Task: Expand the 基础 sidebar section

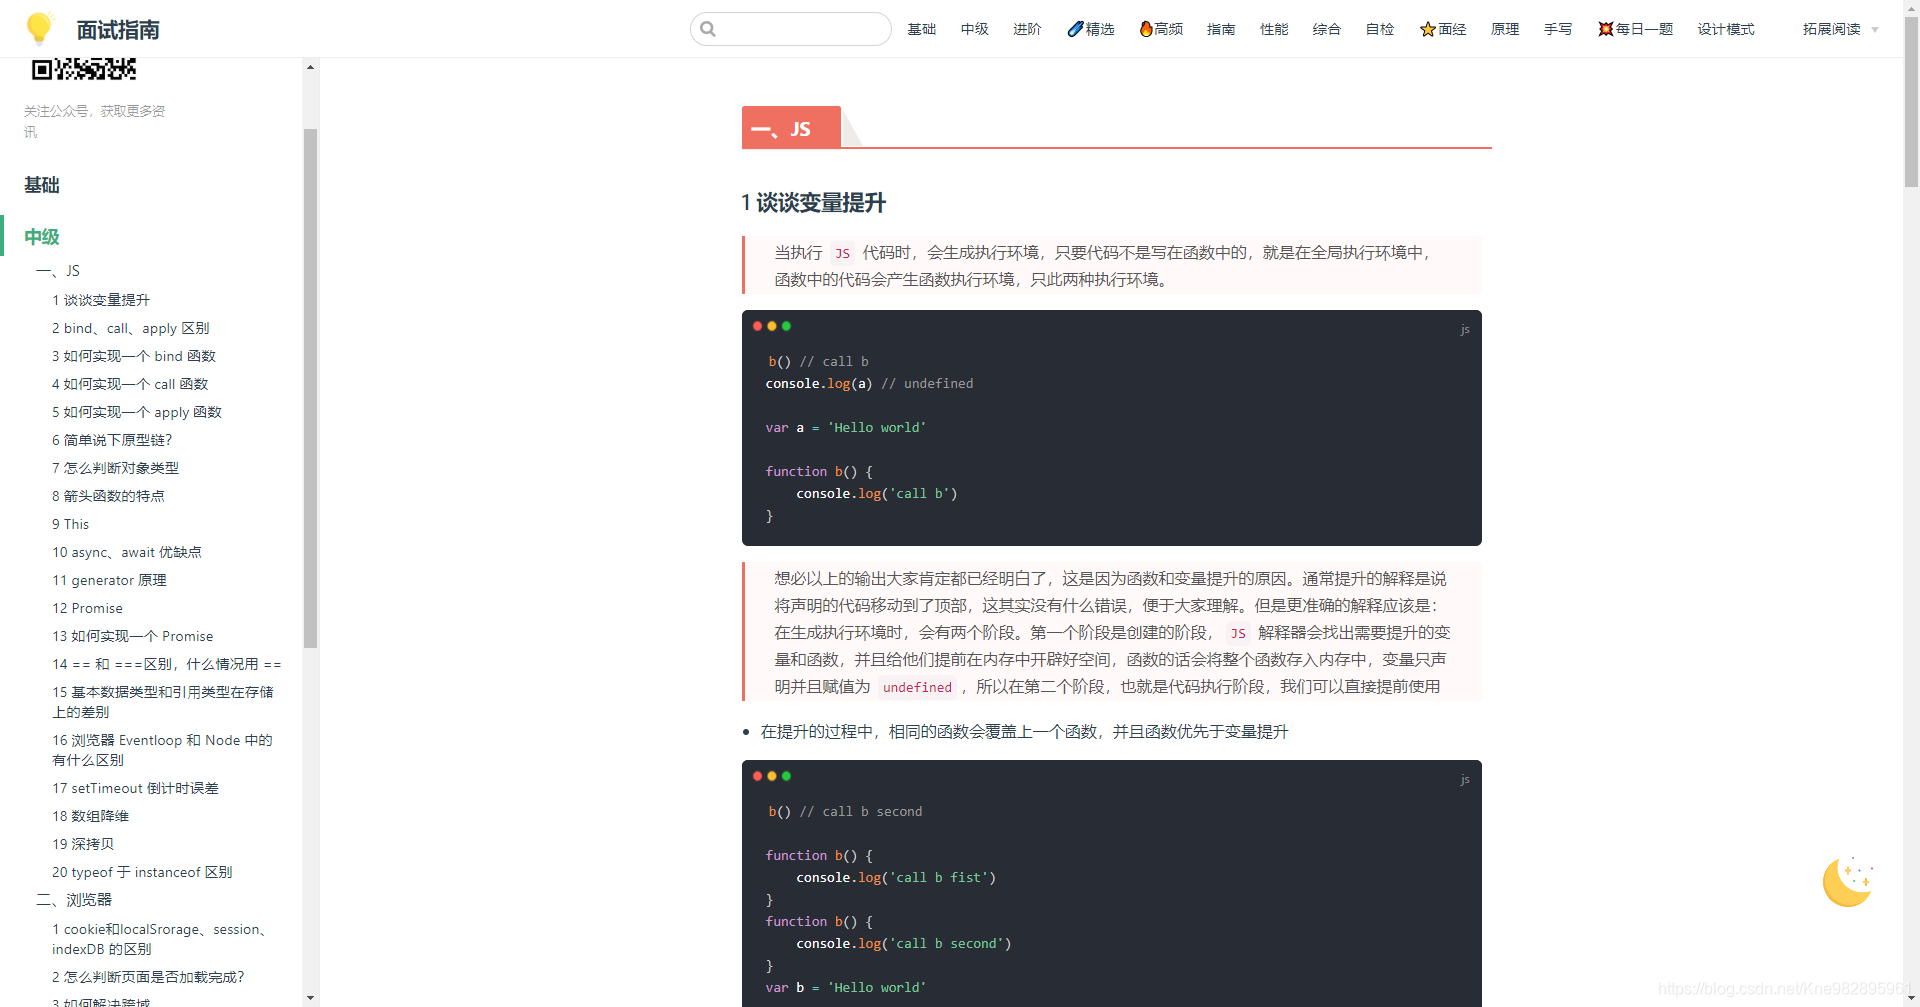Action: tap(42, 185)
